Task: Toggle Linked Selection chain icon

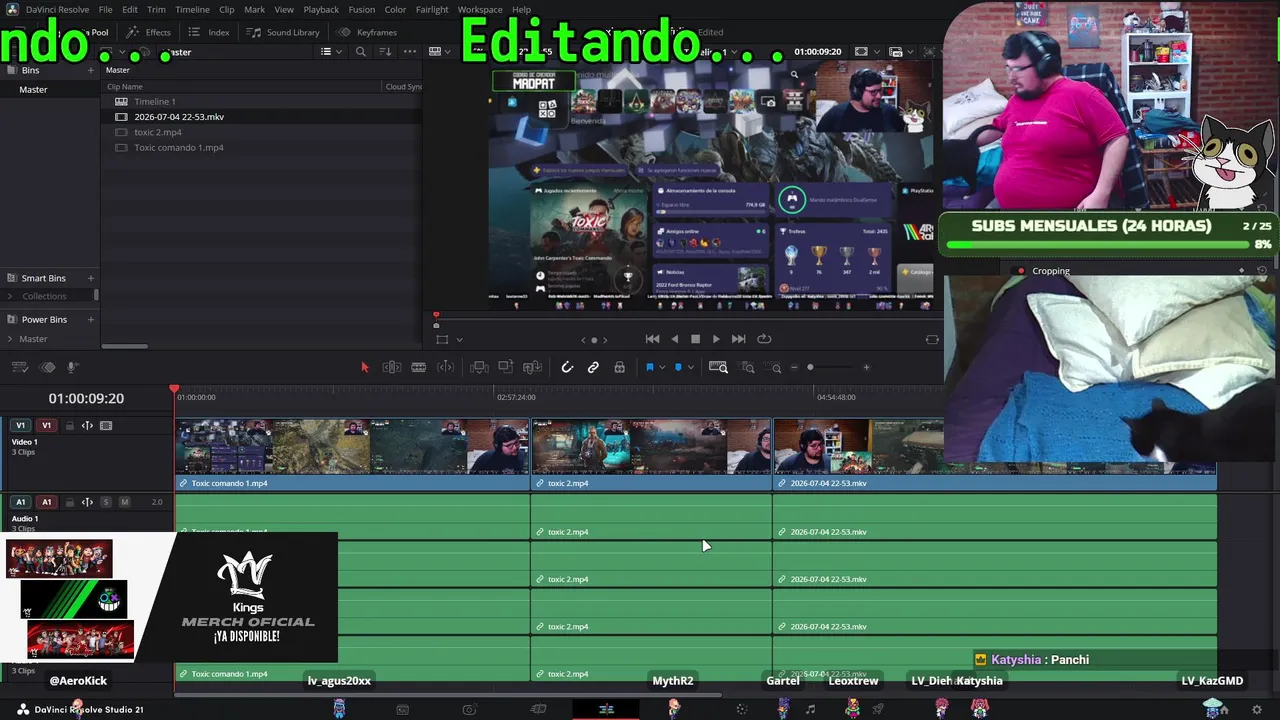Action: pos(593,367)
